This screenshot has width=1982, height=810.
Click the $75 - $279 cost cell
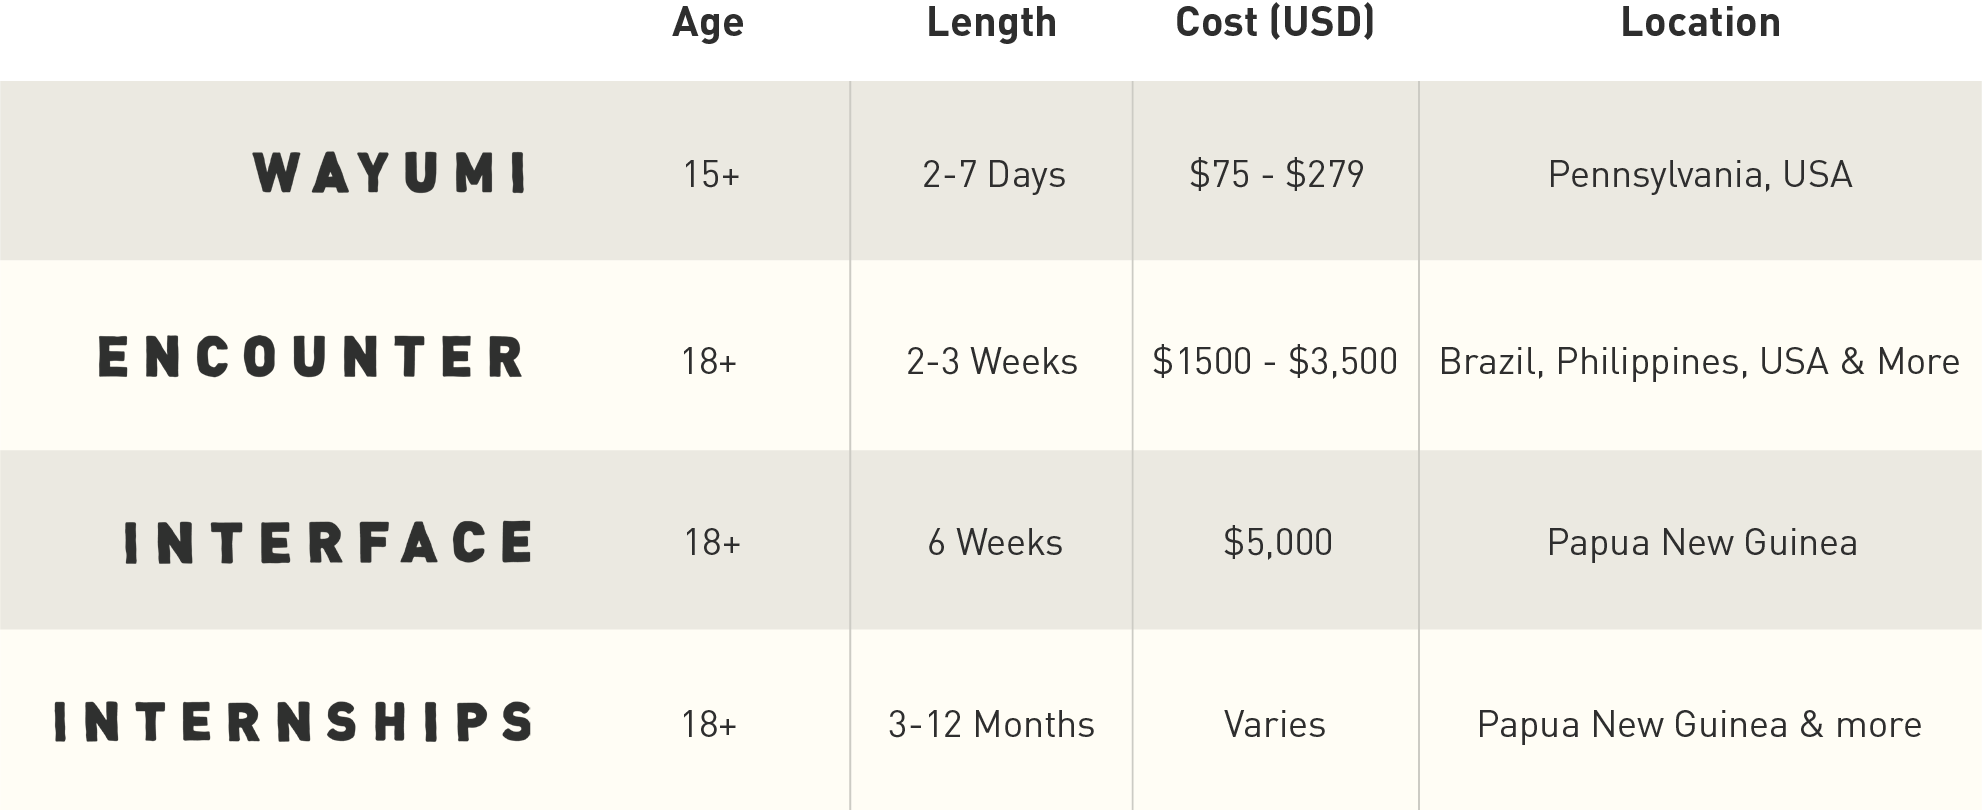[1277, 174]
